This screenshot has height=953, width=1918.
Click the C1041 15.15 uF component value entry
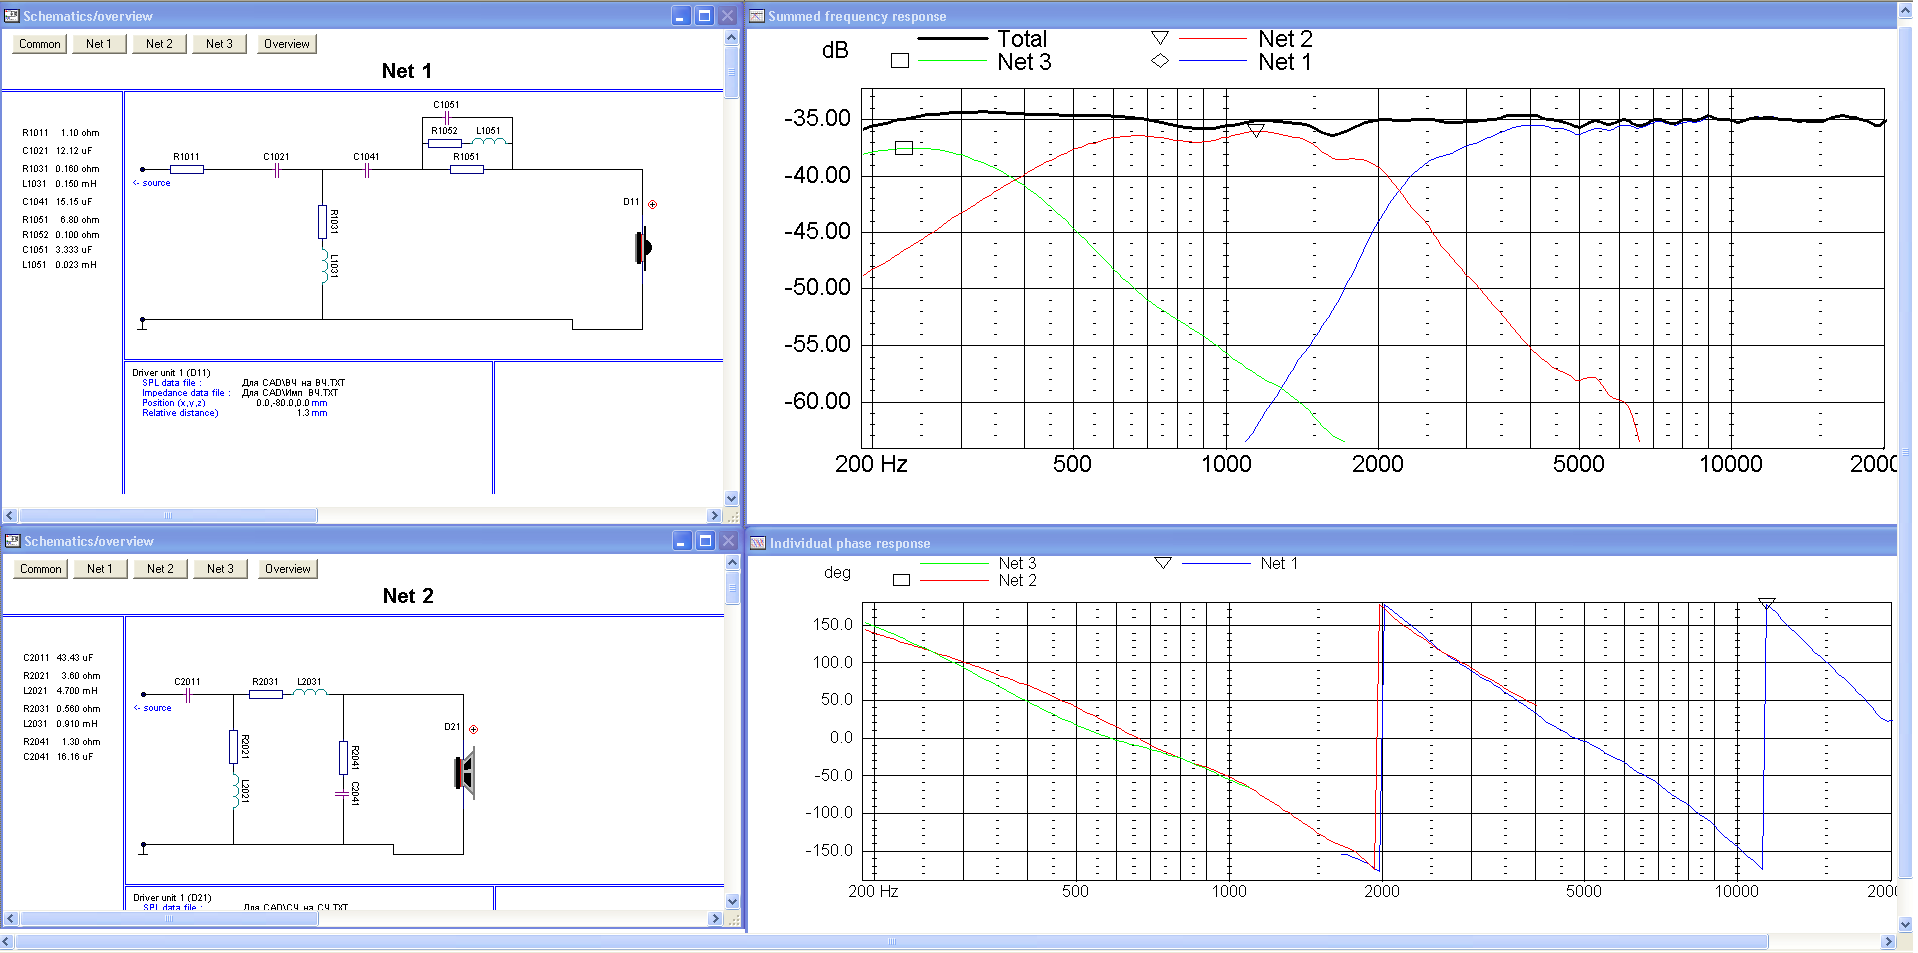[x=57, y=202]
